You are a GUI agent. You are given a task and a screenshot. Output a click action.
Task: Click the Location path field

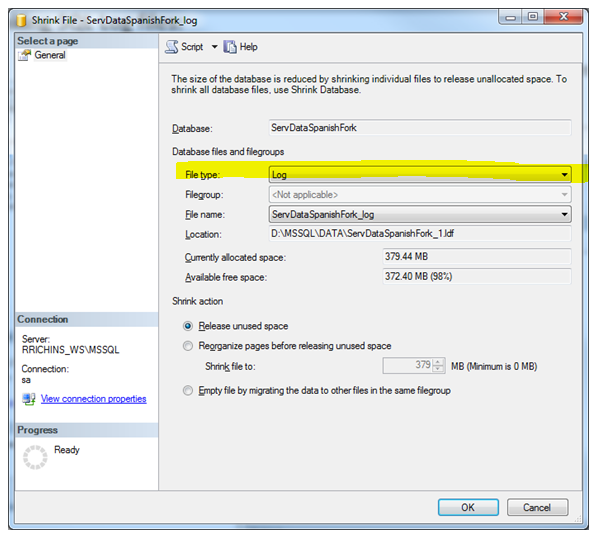pyautogui.click(x=420, y=233)
